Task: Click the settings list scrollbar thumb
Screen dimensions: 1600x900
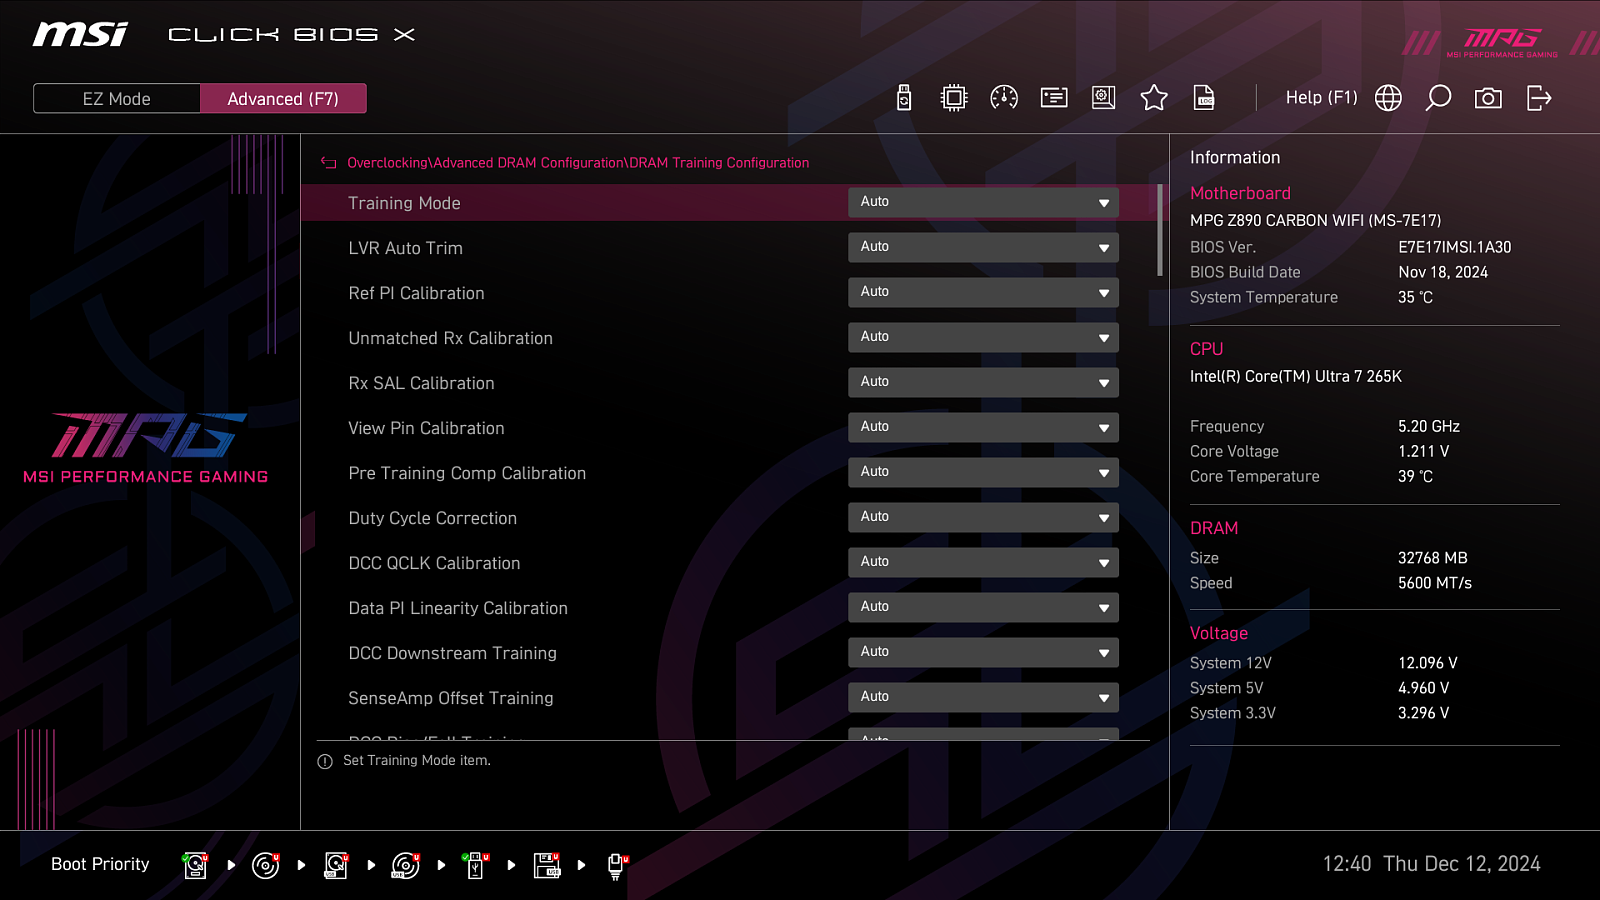Action: pos(1160,230)
